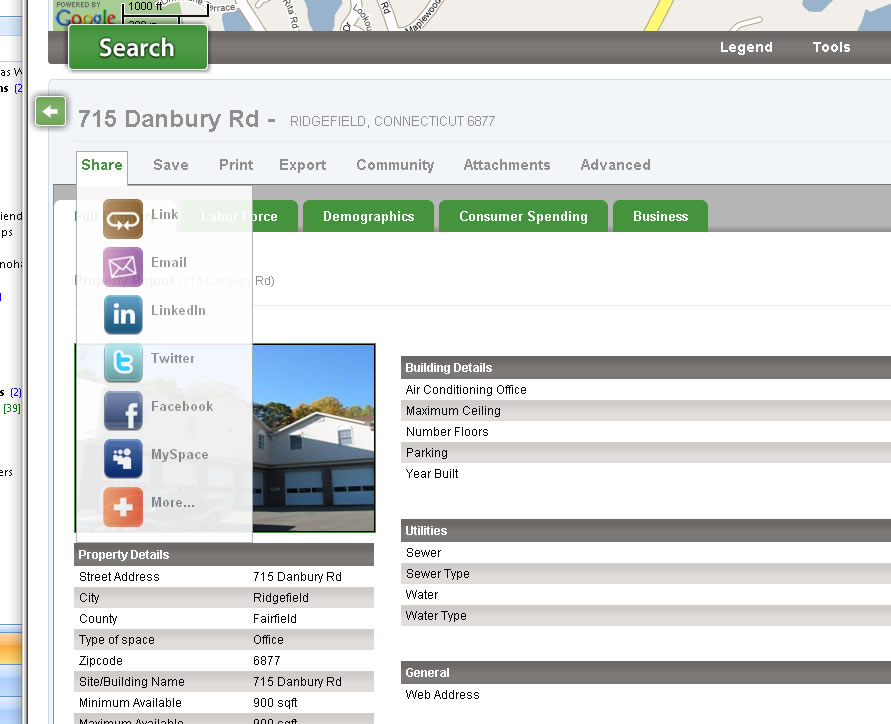Open the Tools panel
Viewport: 891px width, 724px height.
[x=831, y=47]
